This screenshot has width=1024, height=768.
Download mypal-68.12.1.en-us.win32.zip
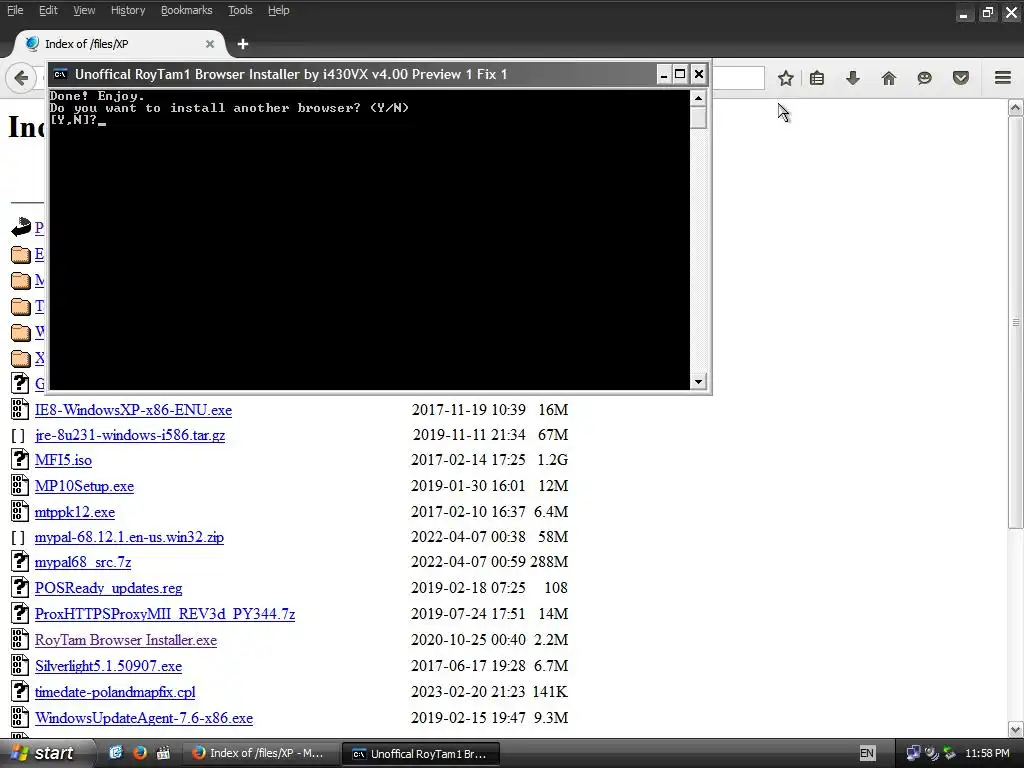coord(129,537)
